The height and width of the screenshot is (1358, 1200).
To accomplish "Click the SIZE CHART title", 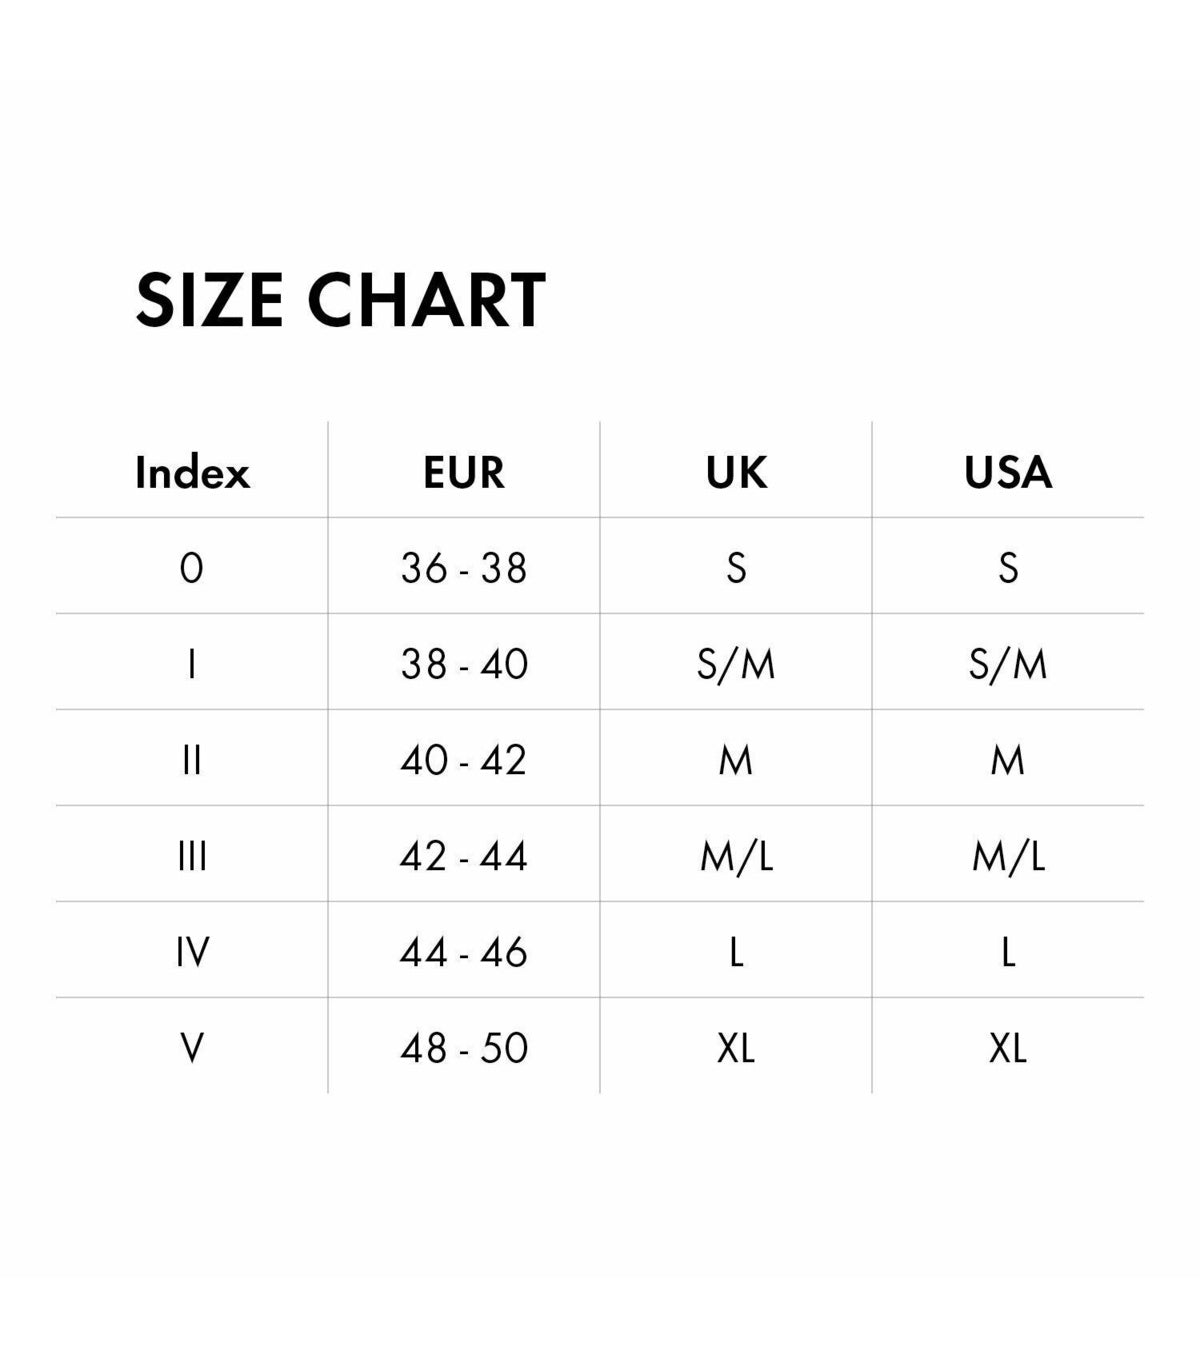I will coord(340,300).
